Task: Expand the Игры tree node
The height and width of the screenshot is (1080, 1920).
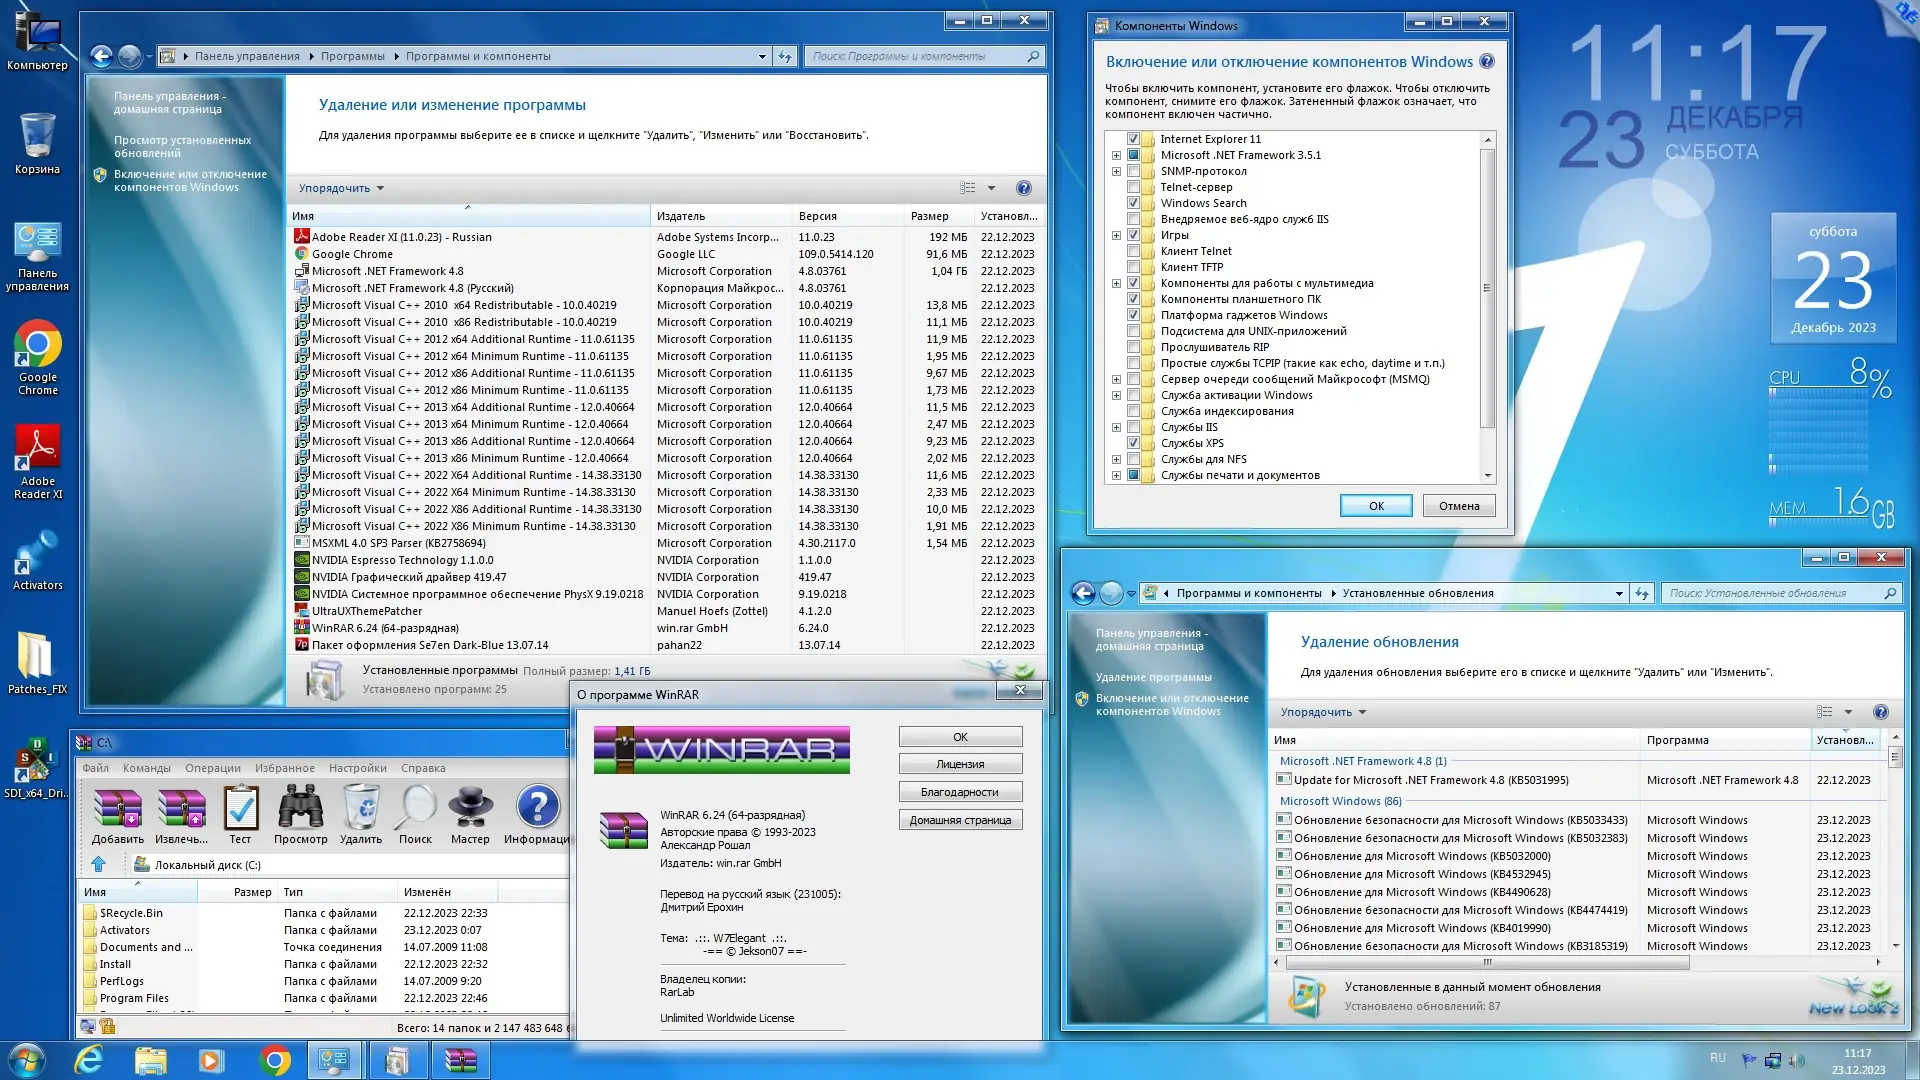Action: tap(1116, 235)
